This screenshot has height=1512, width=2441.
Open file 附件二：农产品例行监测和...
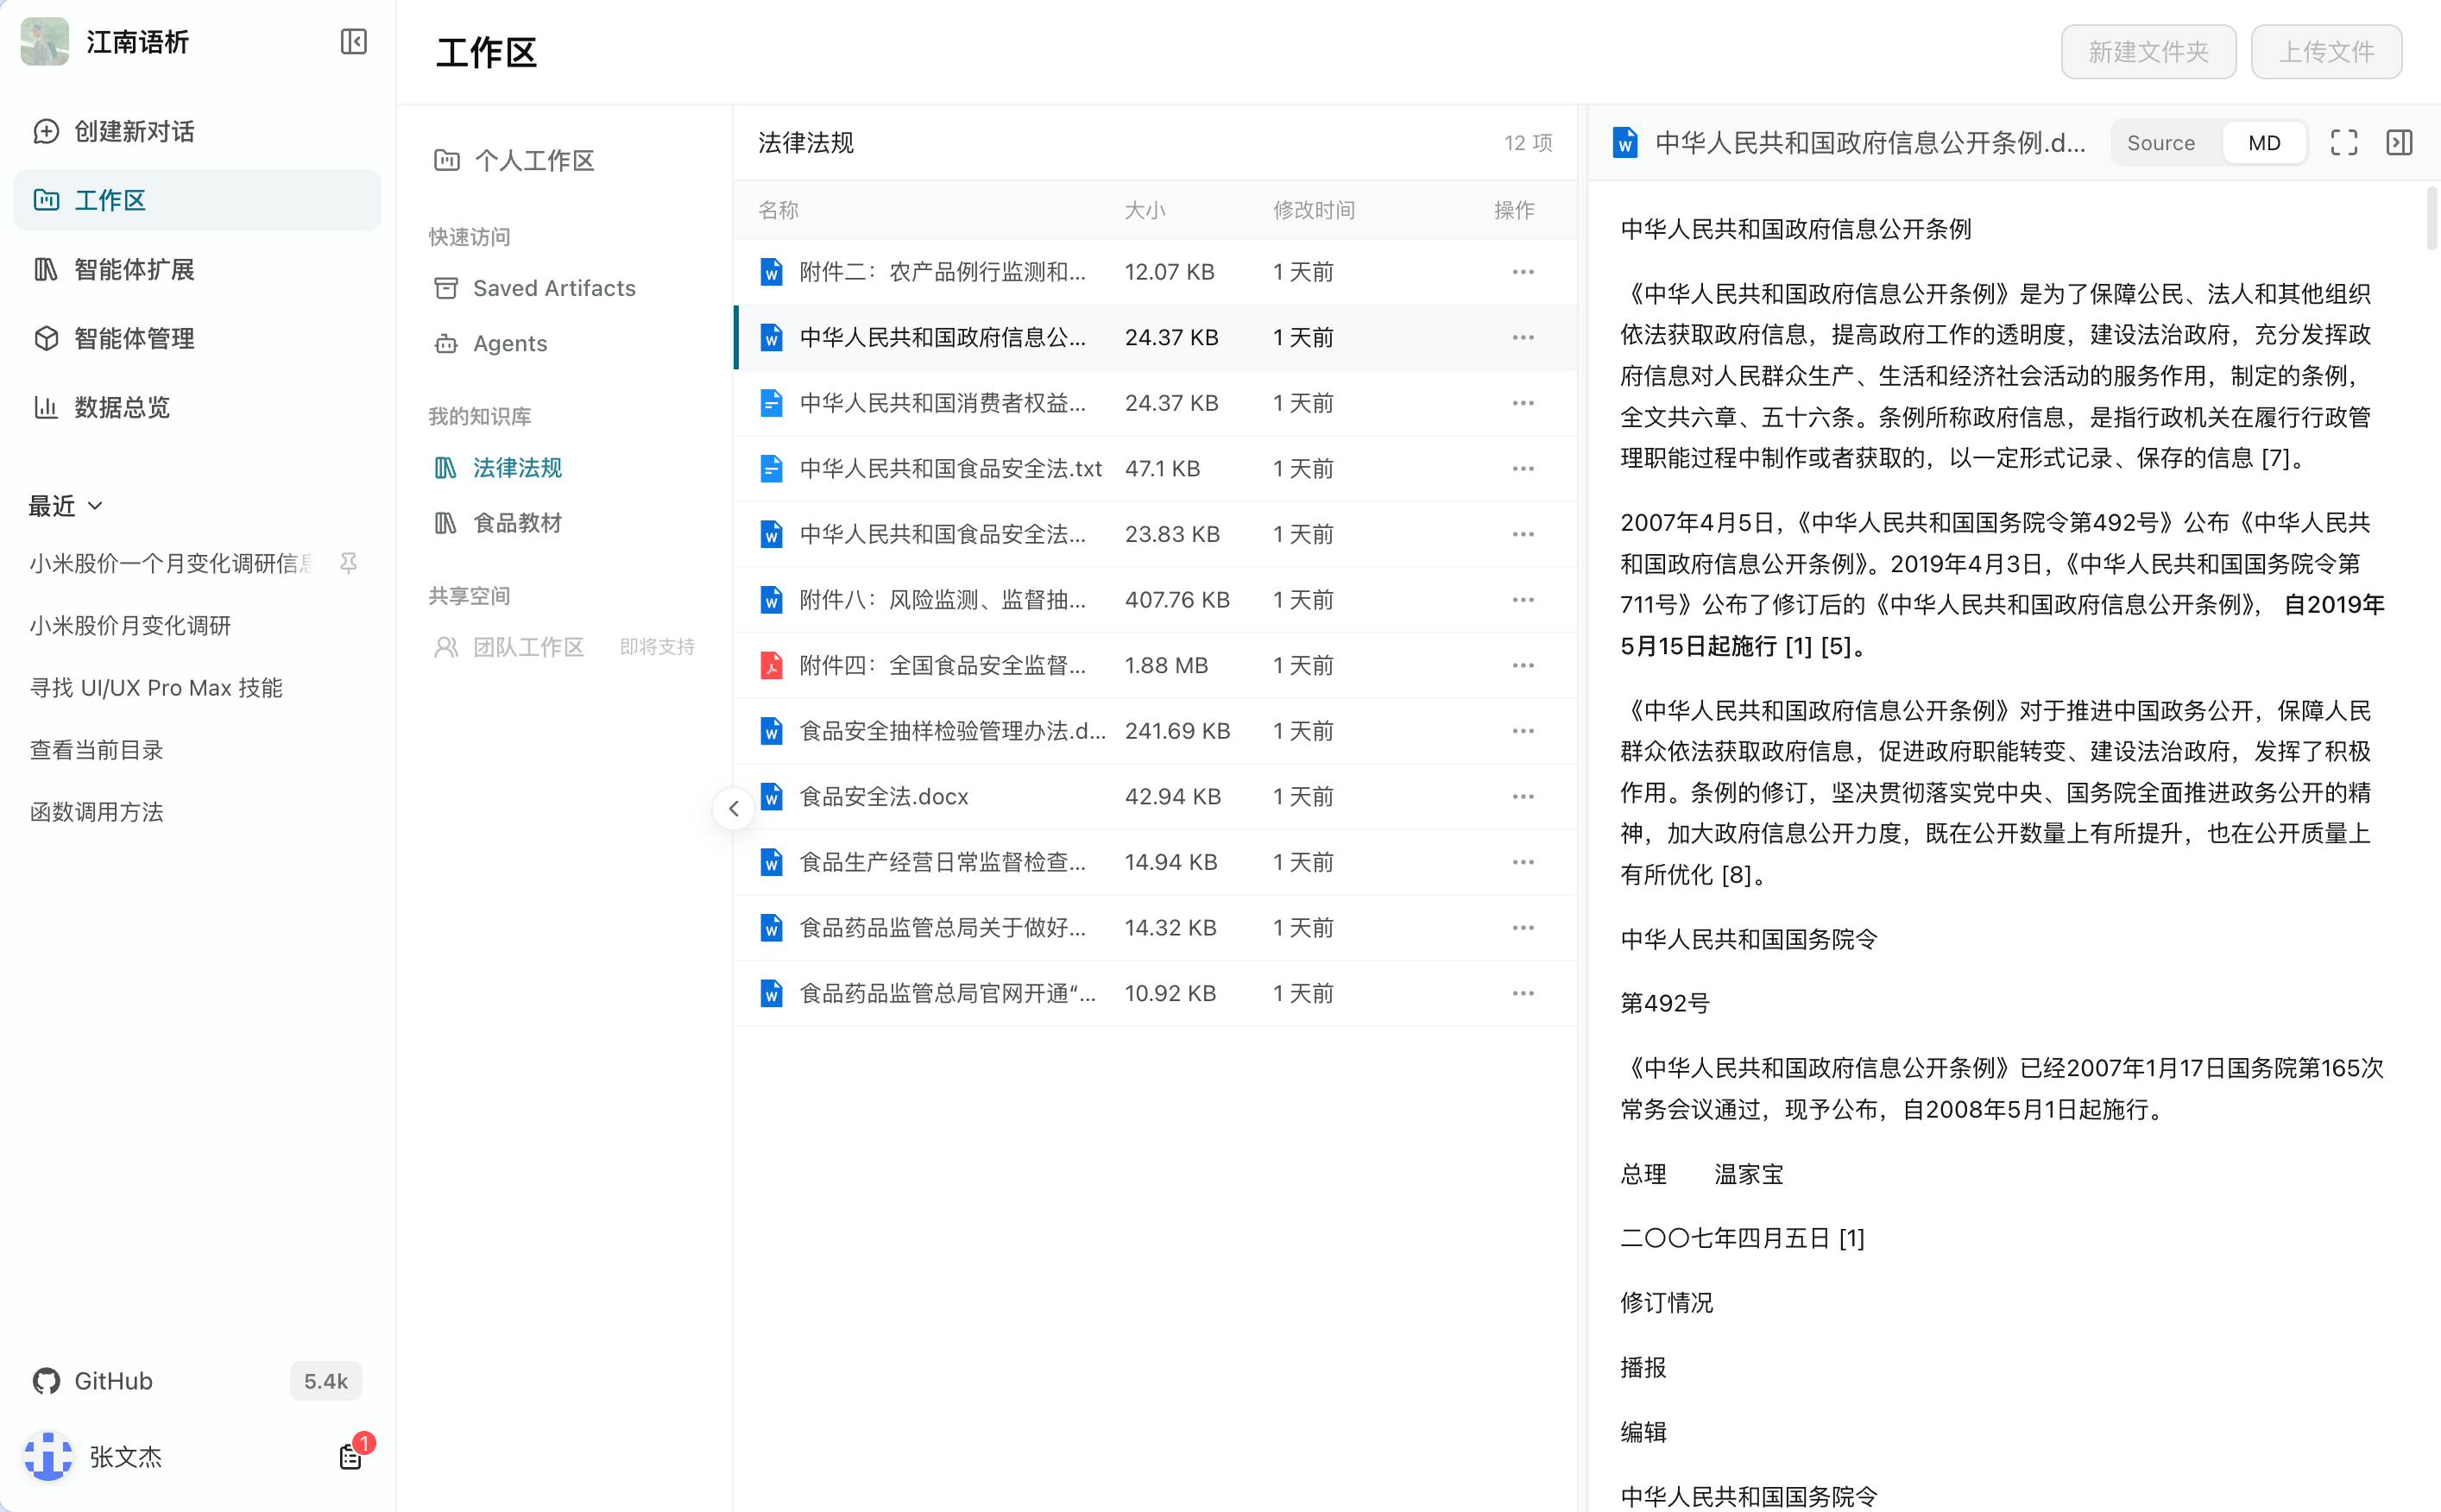(x=942, y=272)
